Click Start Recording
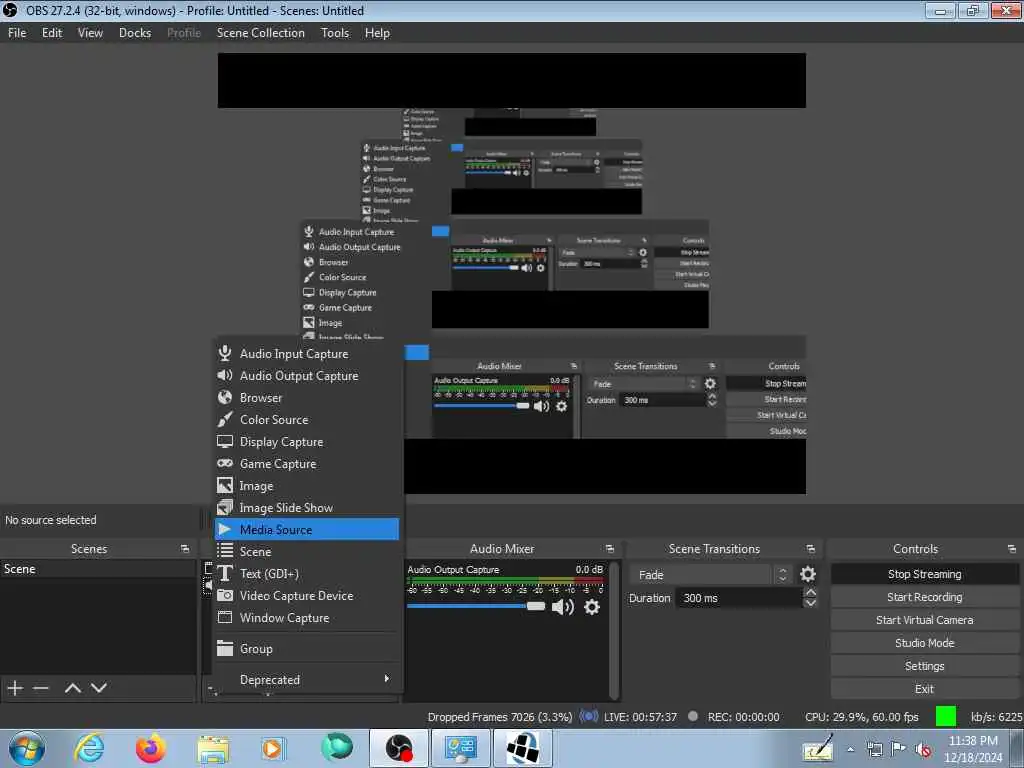The height and width of the screenshot is (768, 1024). (x=924, y=597)
